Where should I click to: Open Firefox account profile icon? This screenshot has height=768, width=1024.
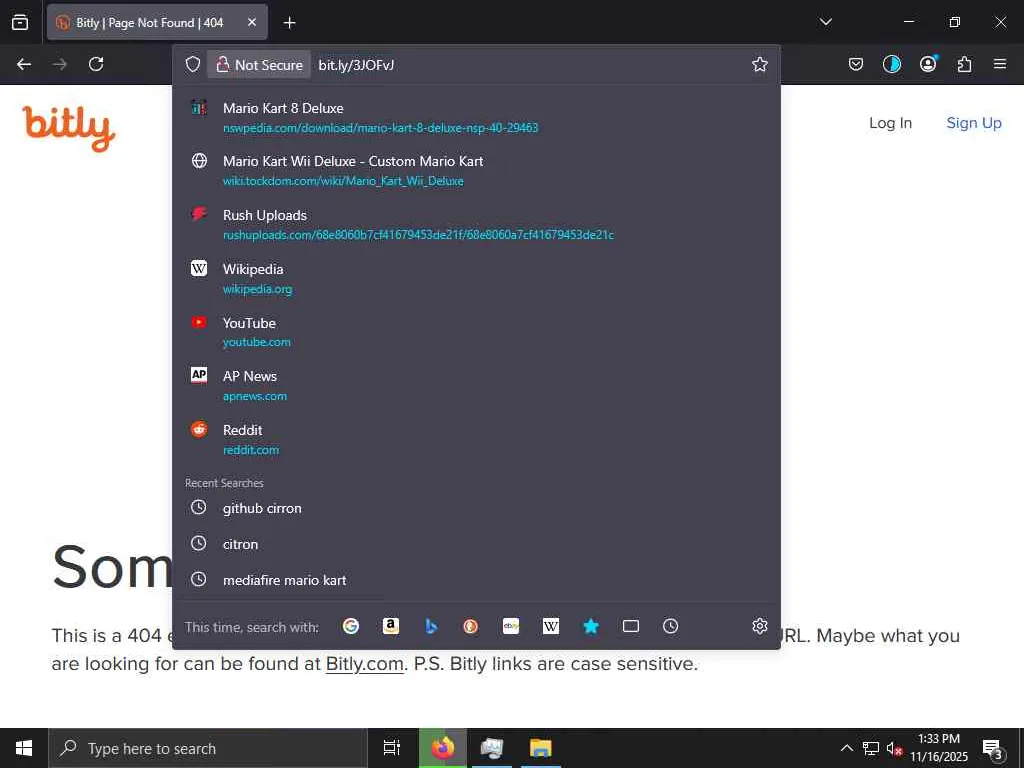(x=928, y=64)
